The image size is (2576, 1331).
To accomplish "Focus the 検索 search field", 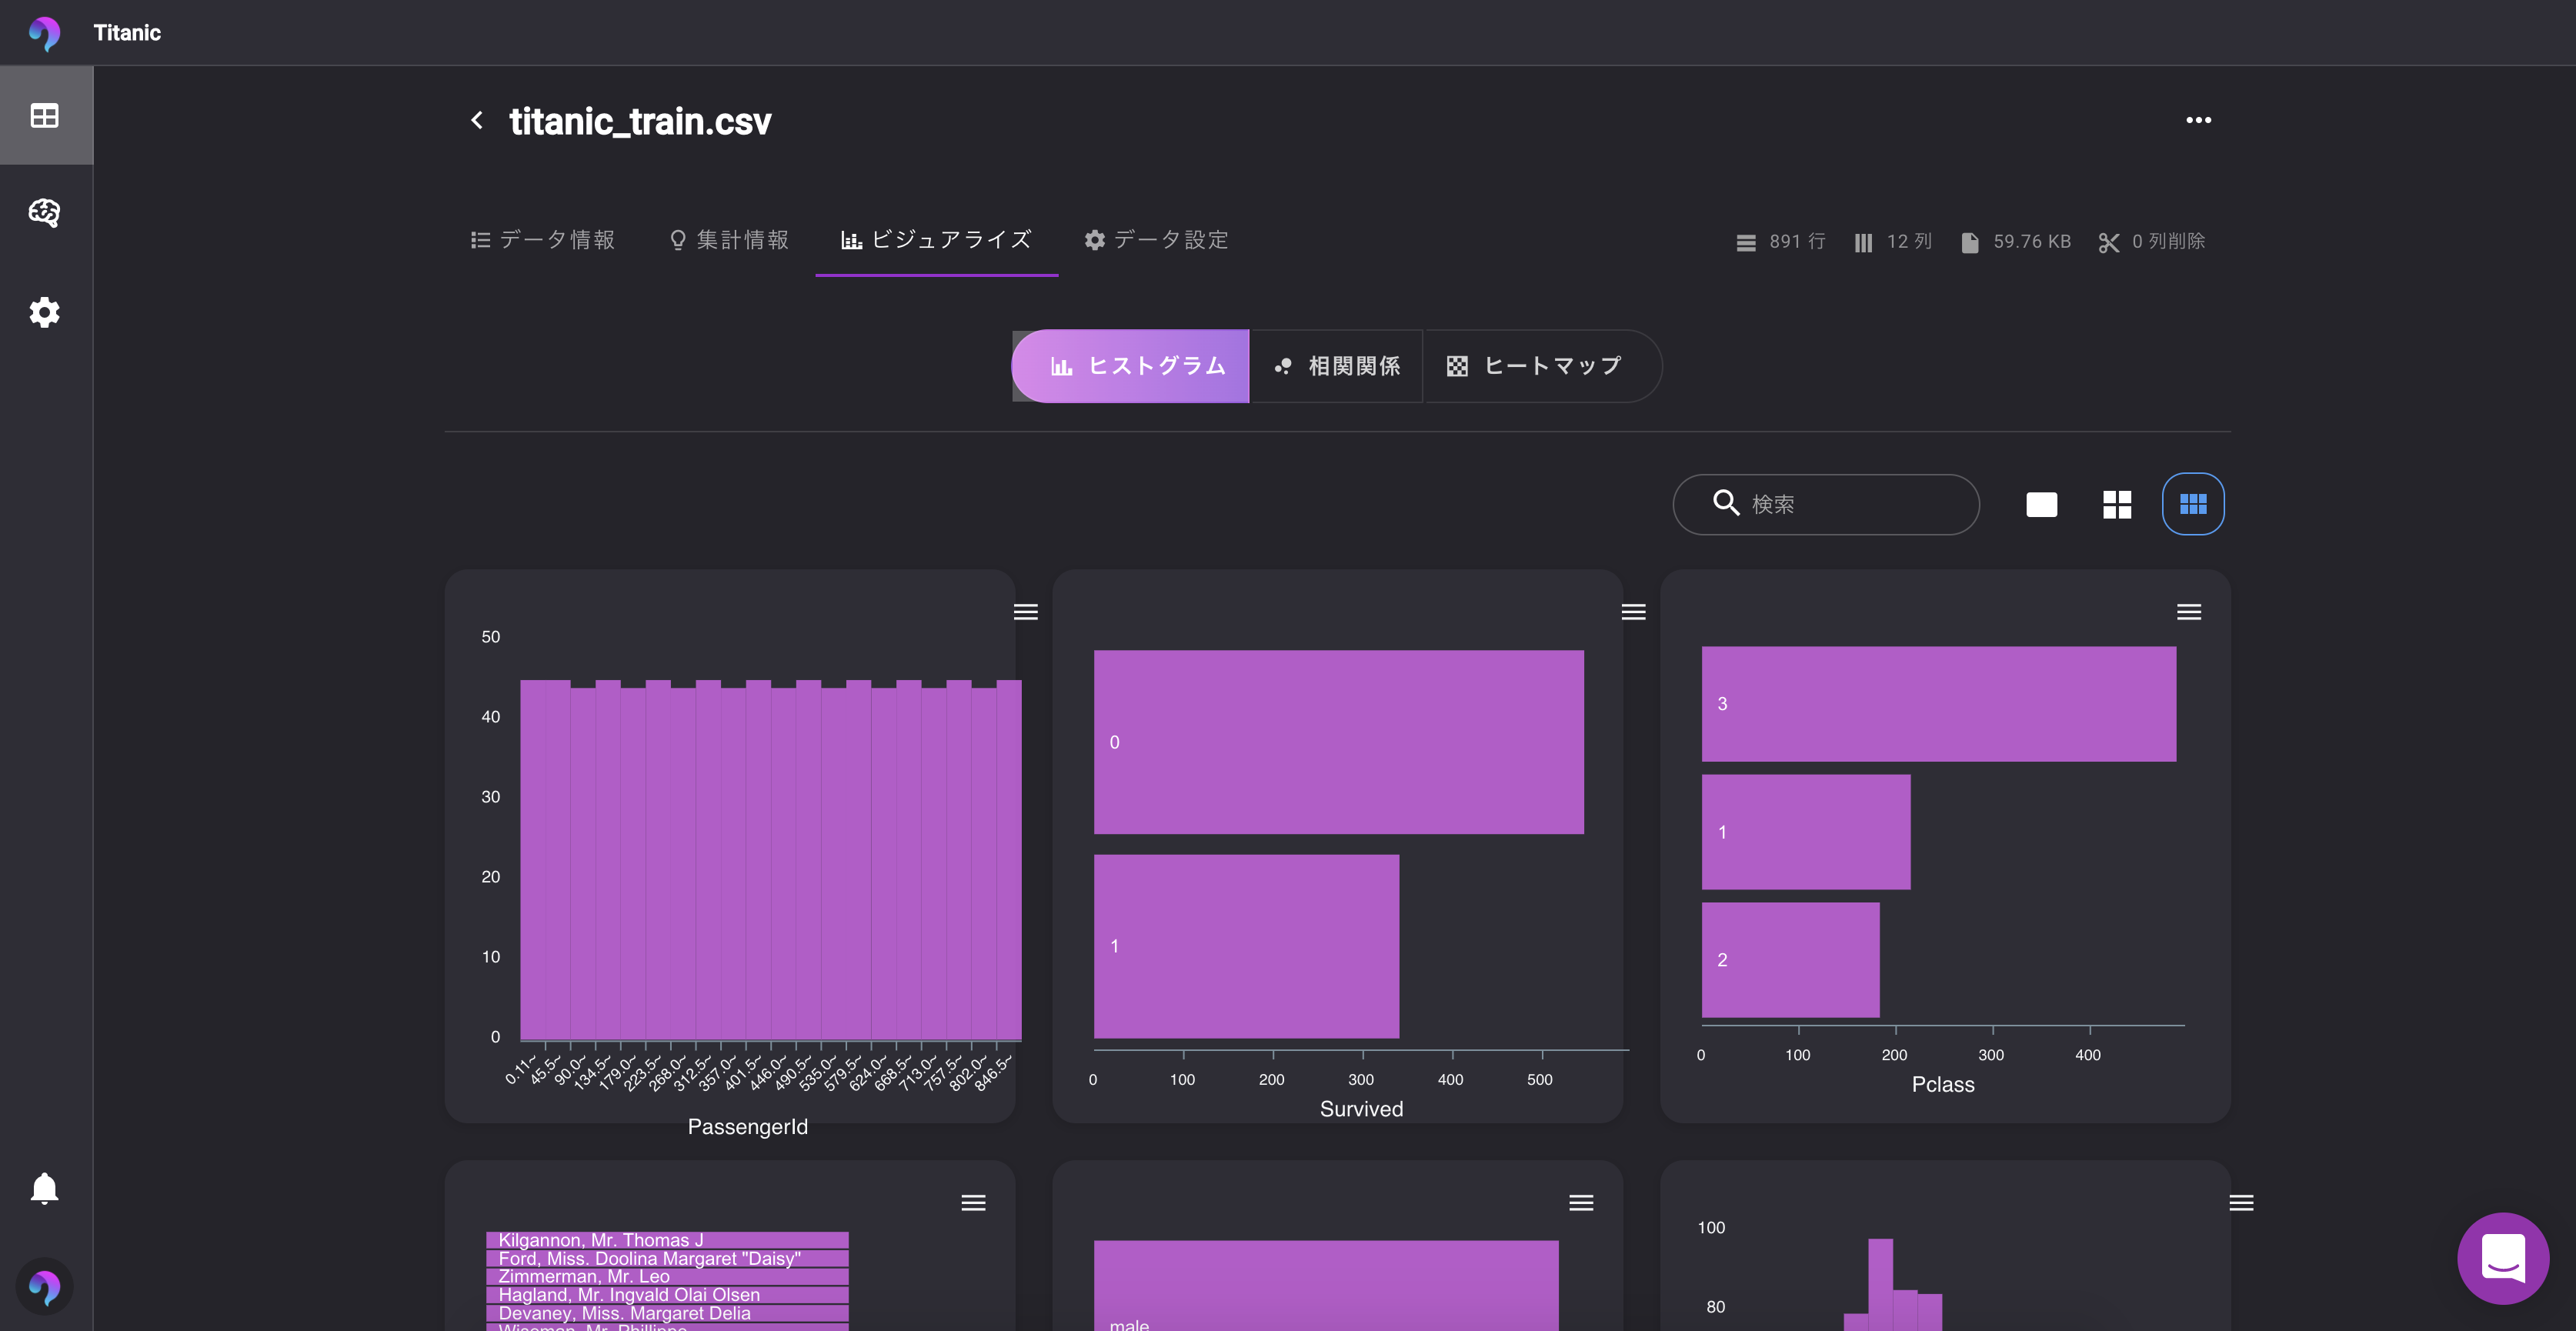I will pyautogui.click(x=1826, y=504).
